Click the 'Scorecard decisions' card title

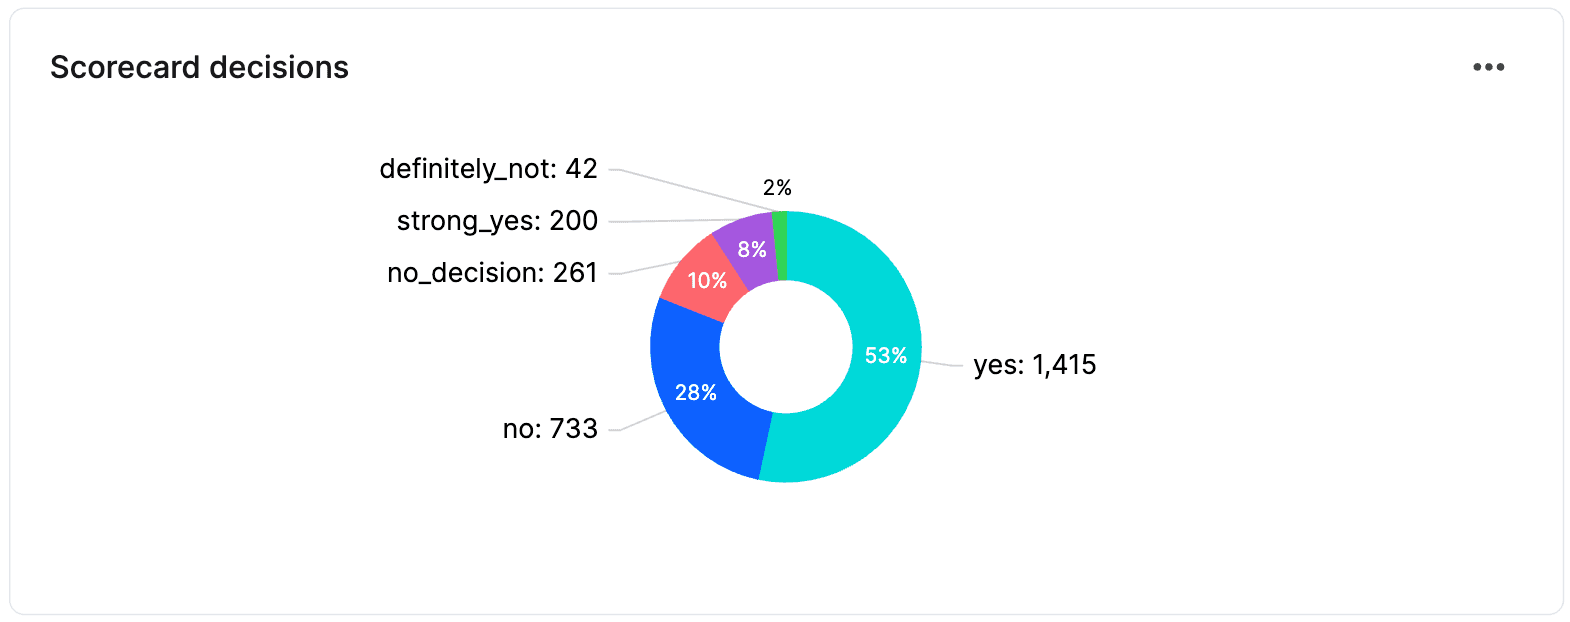(200, 67)
